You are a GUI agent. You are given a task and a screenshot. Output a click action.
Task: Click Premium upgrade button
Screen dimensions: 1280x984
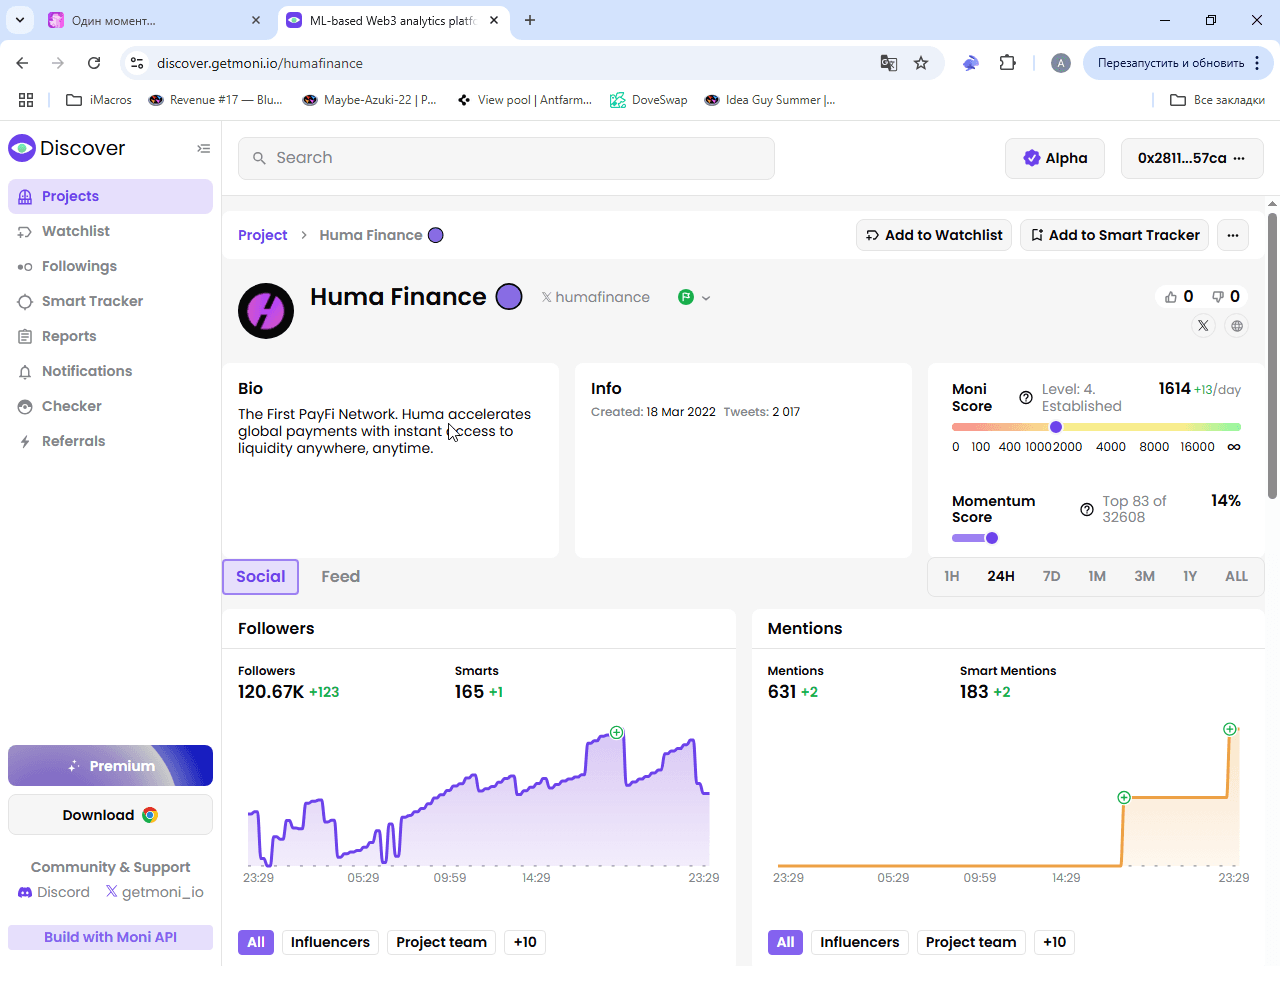click(110, 766)
